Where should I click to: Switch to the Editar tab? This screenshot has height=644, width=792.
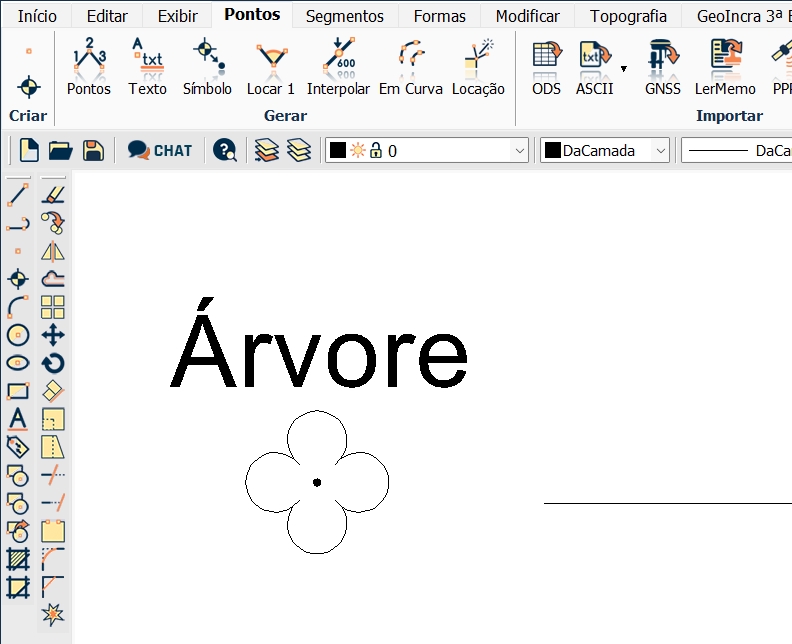click(107, 16)
